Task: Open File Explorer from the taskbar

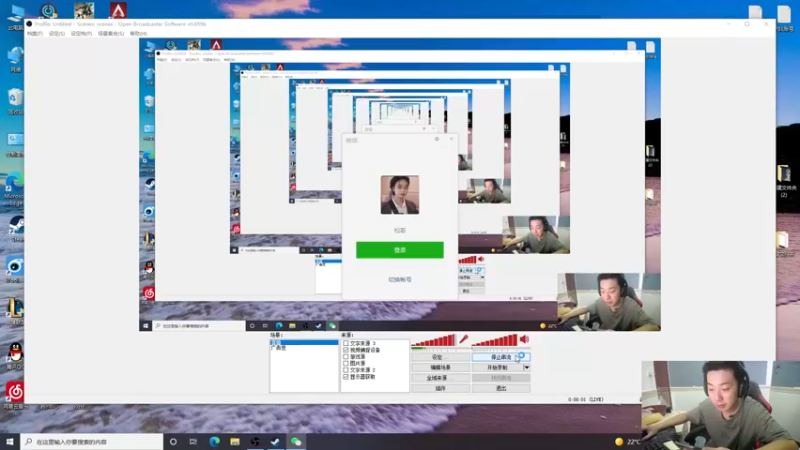Action: (235, 441)
